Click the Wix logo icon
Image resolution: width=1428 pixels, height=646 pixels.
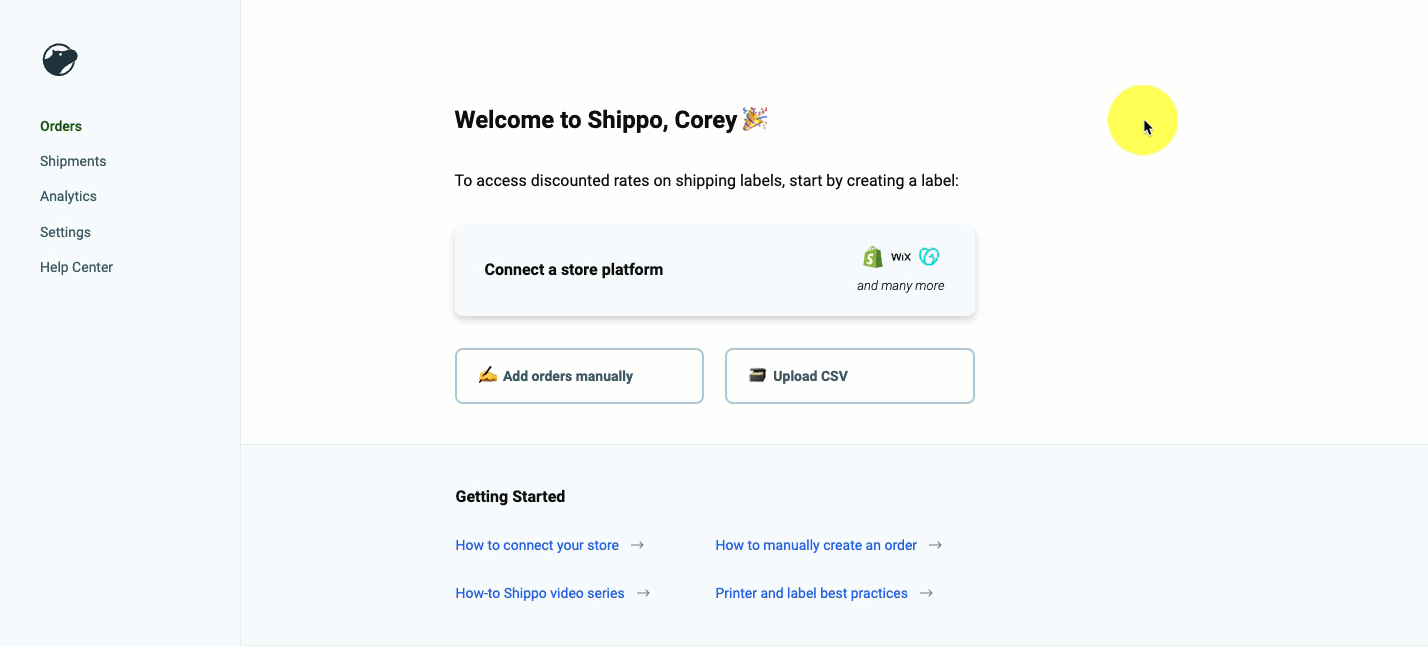[x=901, y=257]
